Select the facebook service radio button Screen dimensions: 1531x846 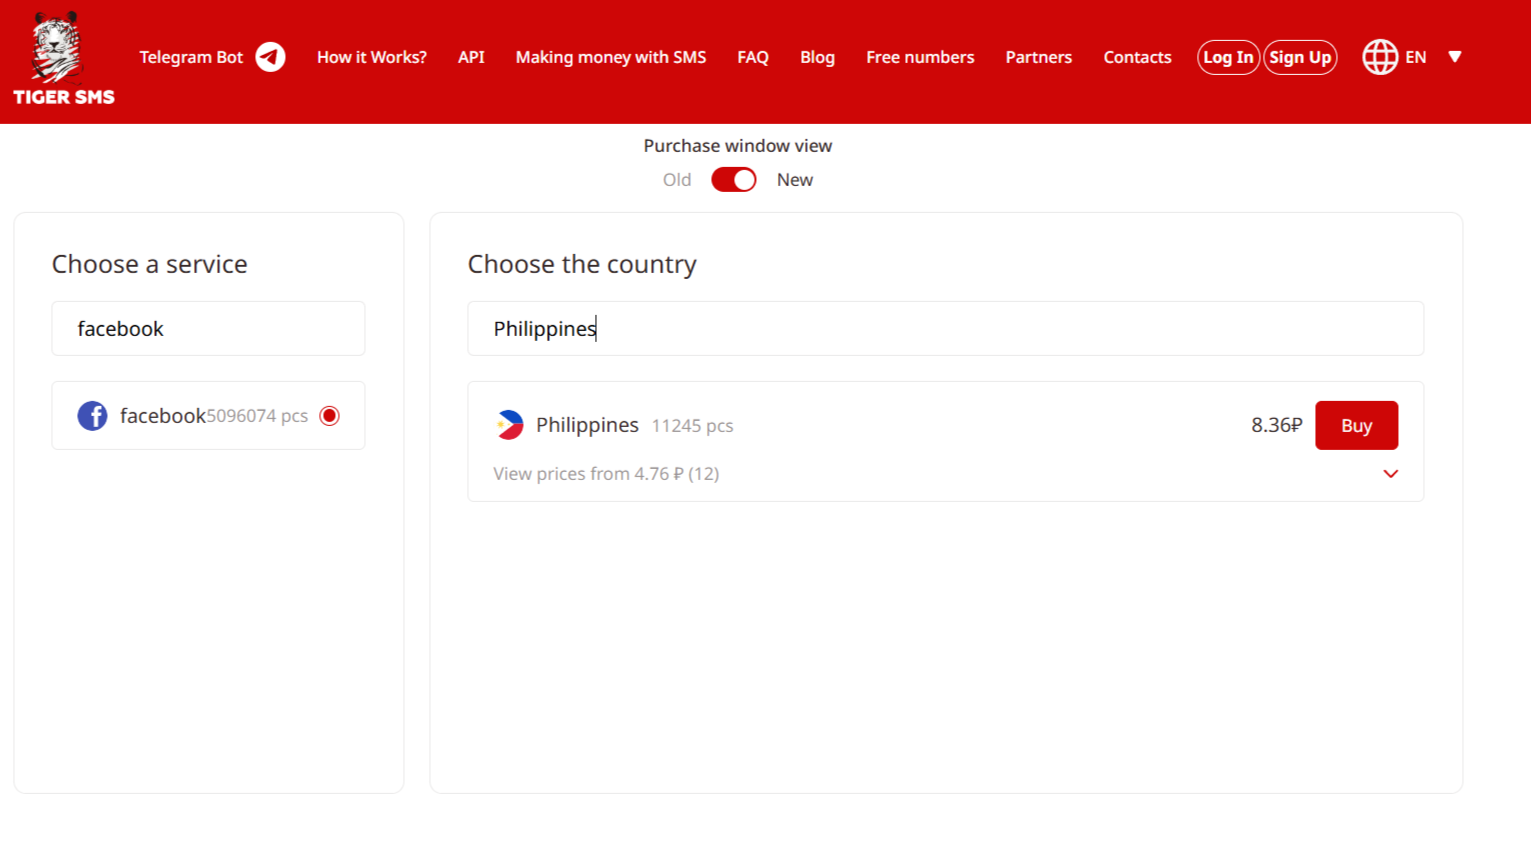click(330, 416)
